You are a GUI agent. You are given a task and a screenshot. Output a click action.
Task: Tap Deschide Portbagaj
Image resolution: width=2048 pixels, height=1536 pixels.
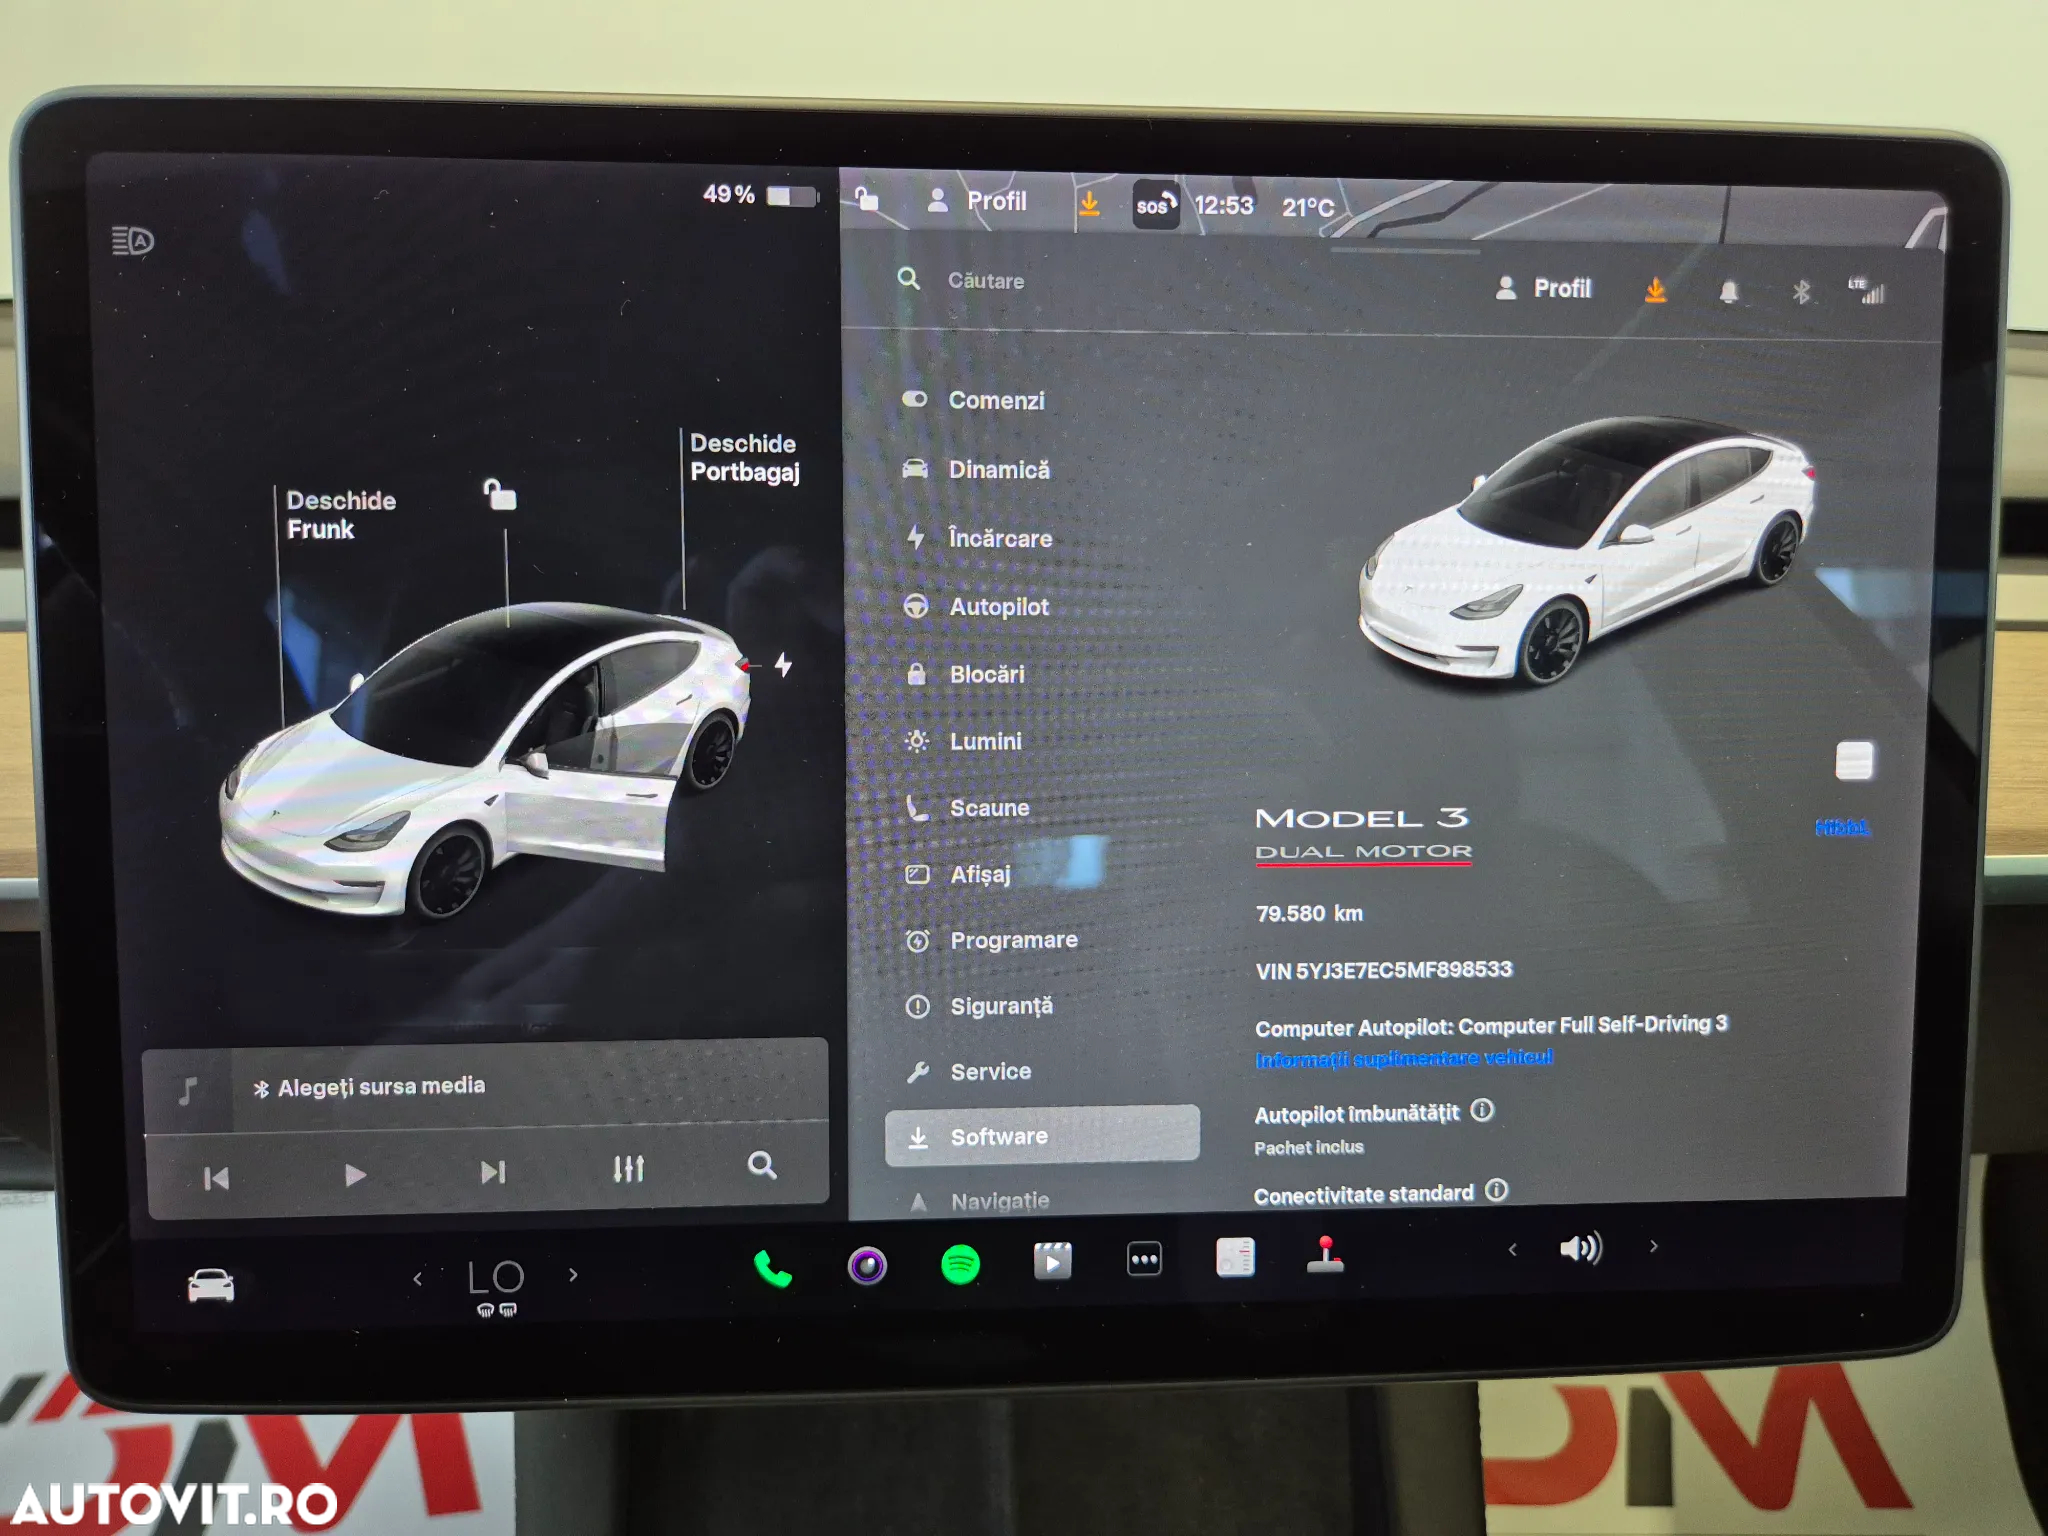click(744, 457)
